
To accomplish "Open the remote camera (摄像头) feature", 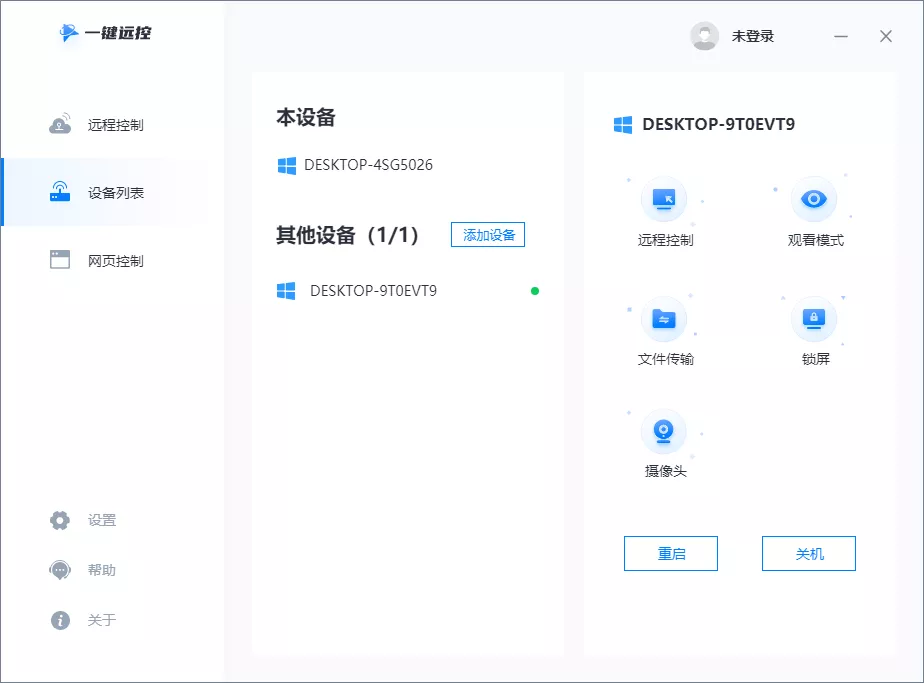I will coord(665,440).
